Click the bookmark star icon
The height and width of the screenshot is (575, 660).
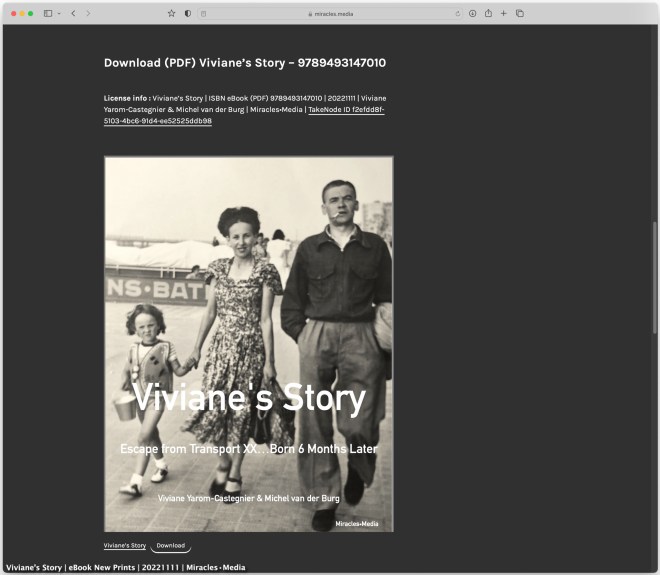[x=171, y=13]
